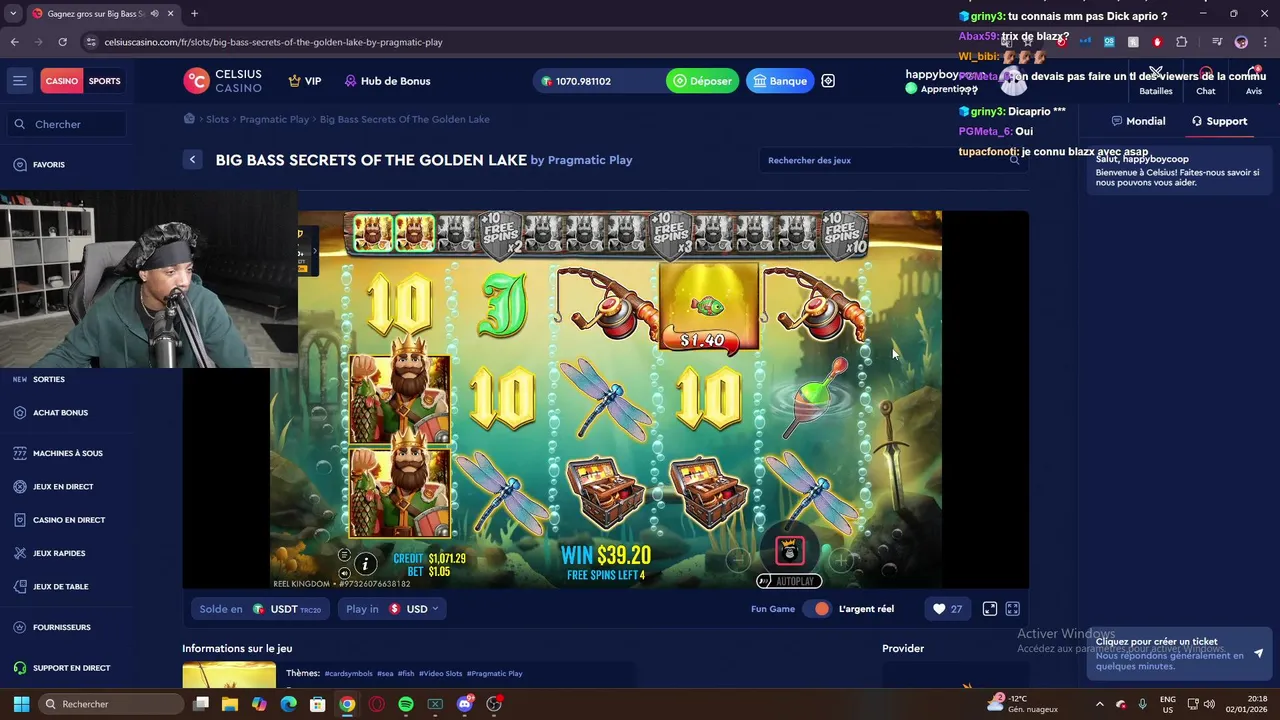Open the Play in USD dropdown
Screen dimensions: 1280x720
392,609
